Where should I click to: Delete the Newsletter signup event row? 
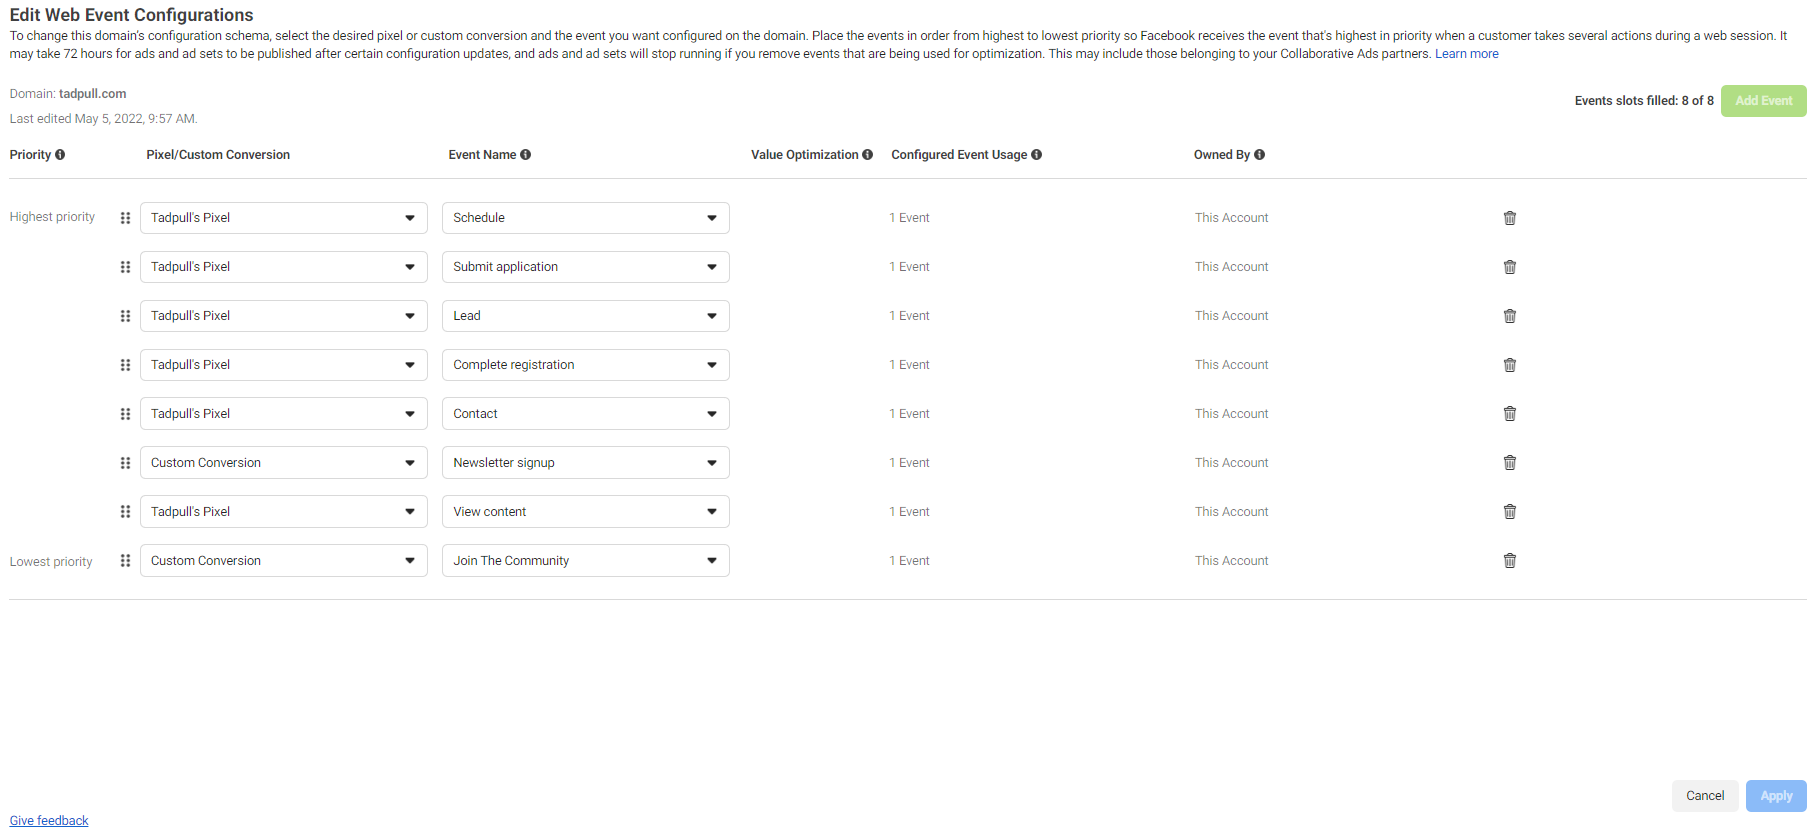tap(1510, 463)
